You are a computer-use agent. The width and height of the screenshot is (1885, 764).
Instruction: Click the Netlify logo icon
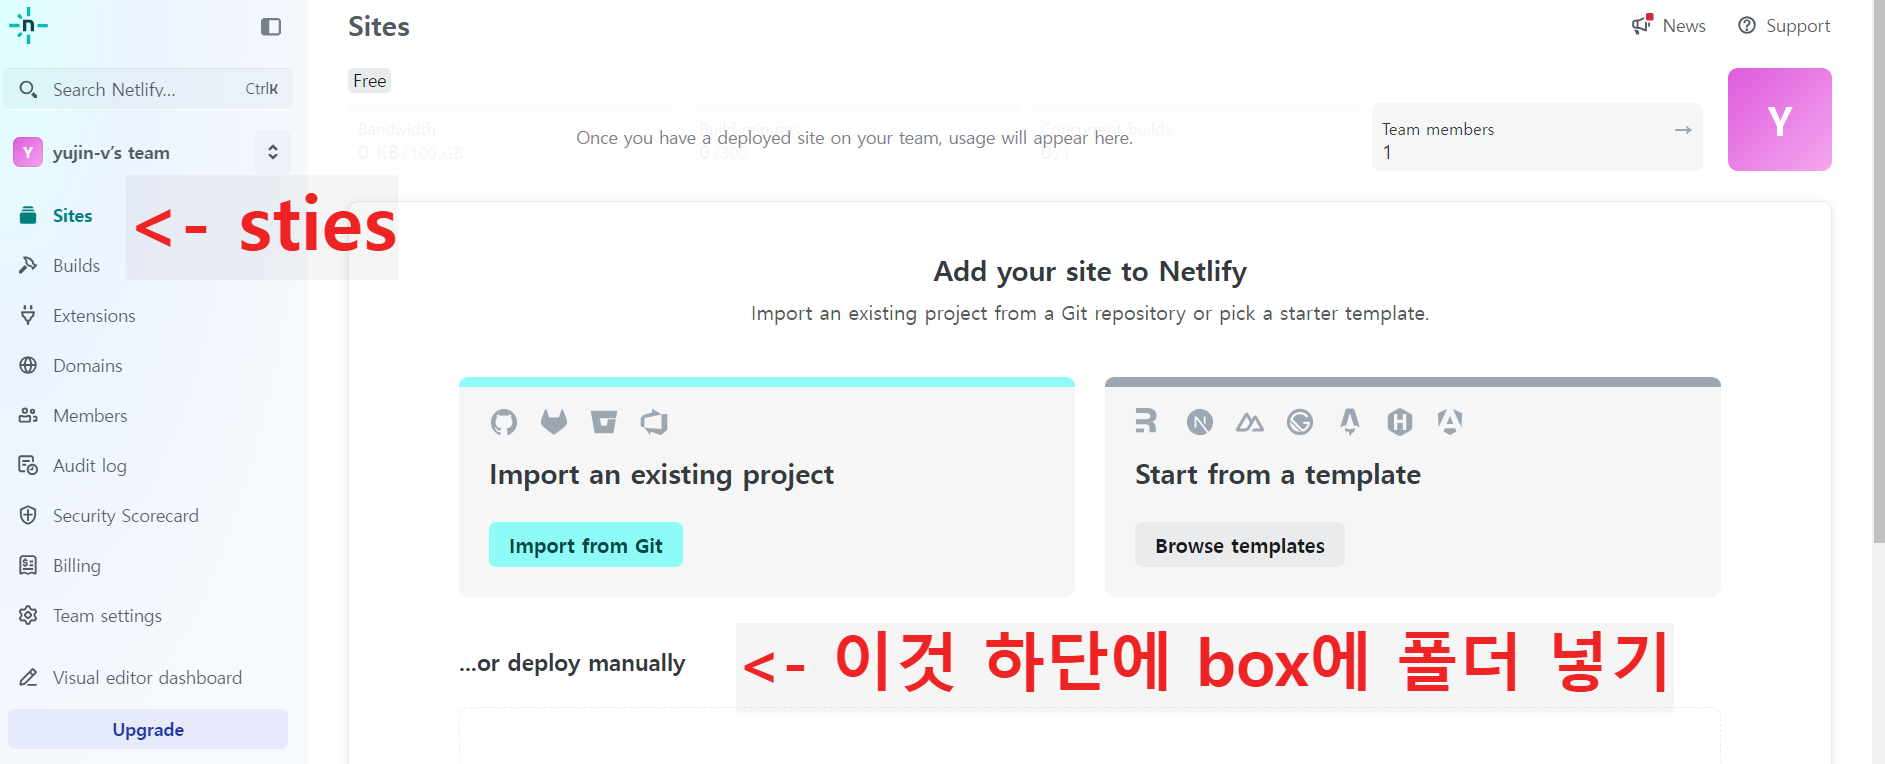click(x=28, y=26)
